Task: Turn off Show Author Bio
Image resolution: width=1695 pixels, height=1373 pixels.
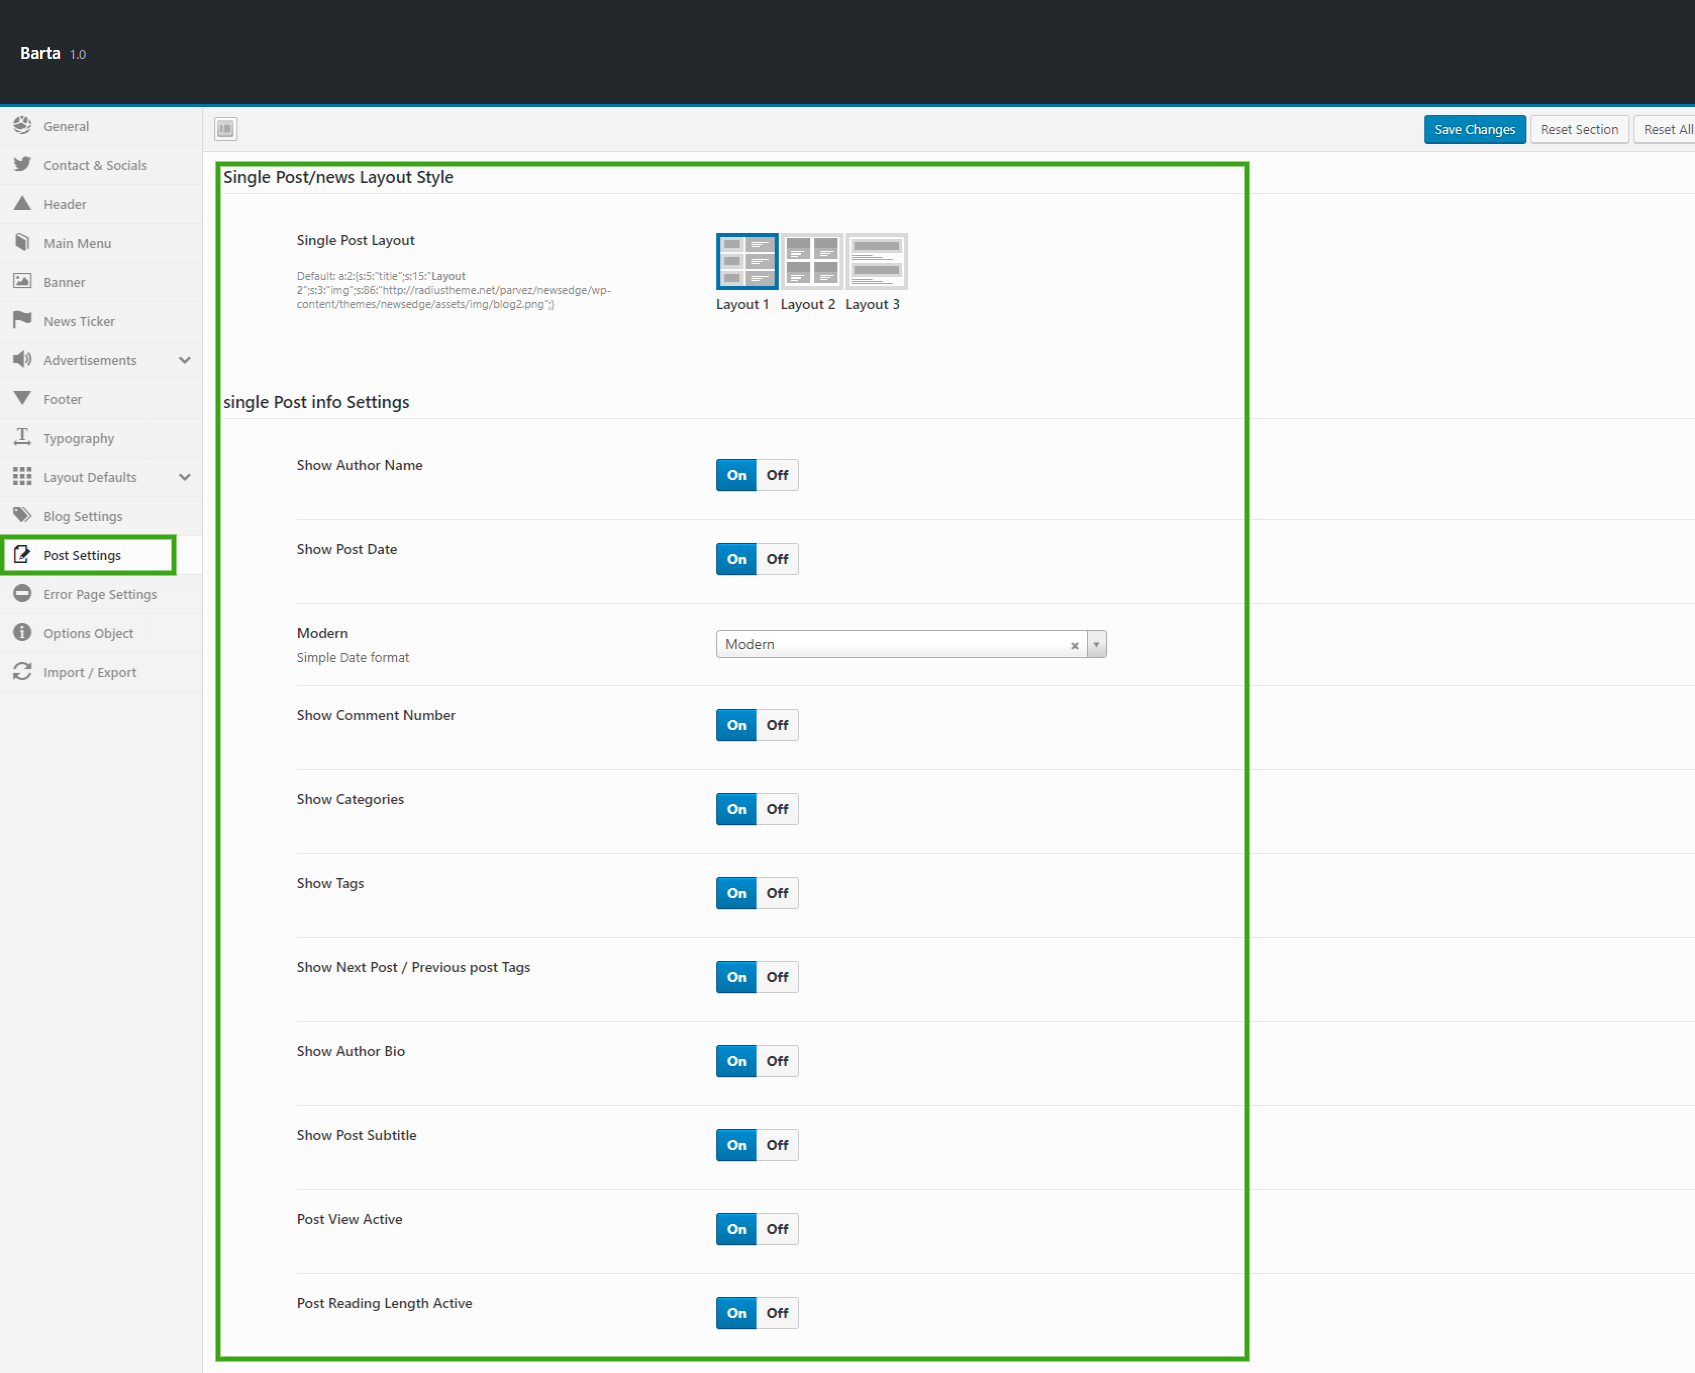Action: pos(778,1061)
